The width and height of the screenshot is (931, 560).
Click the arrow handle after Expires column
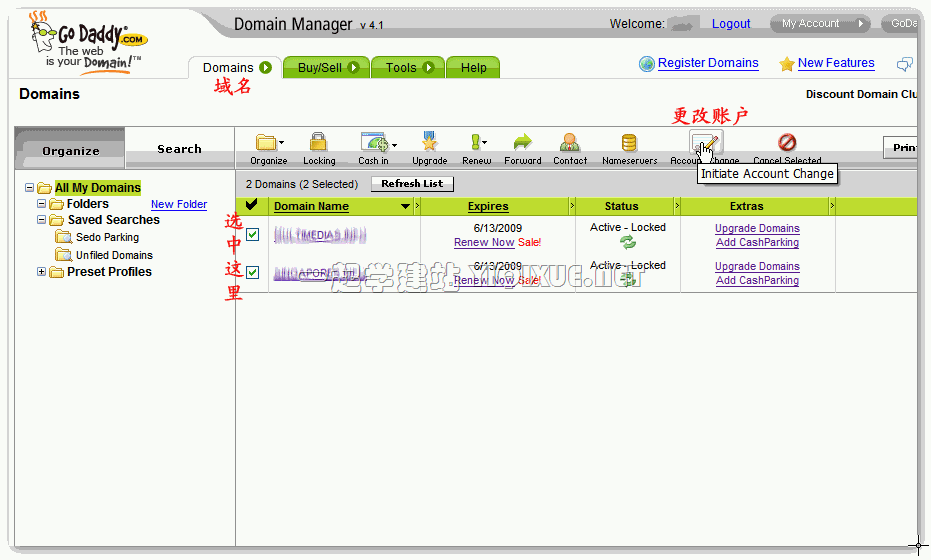click(x=572, y=206)
